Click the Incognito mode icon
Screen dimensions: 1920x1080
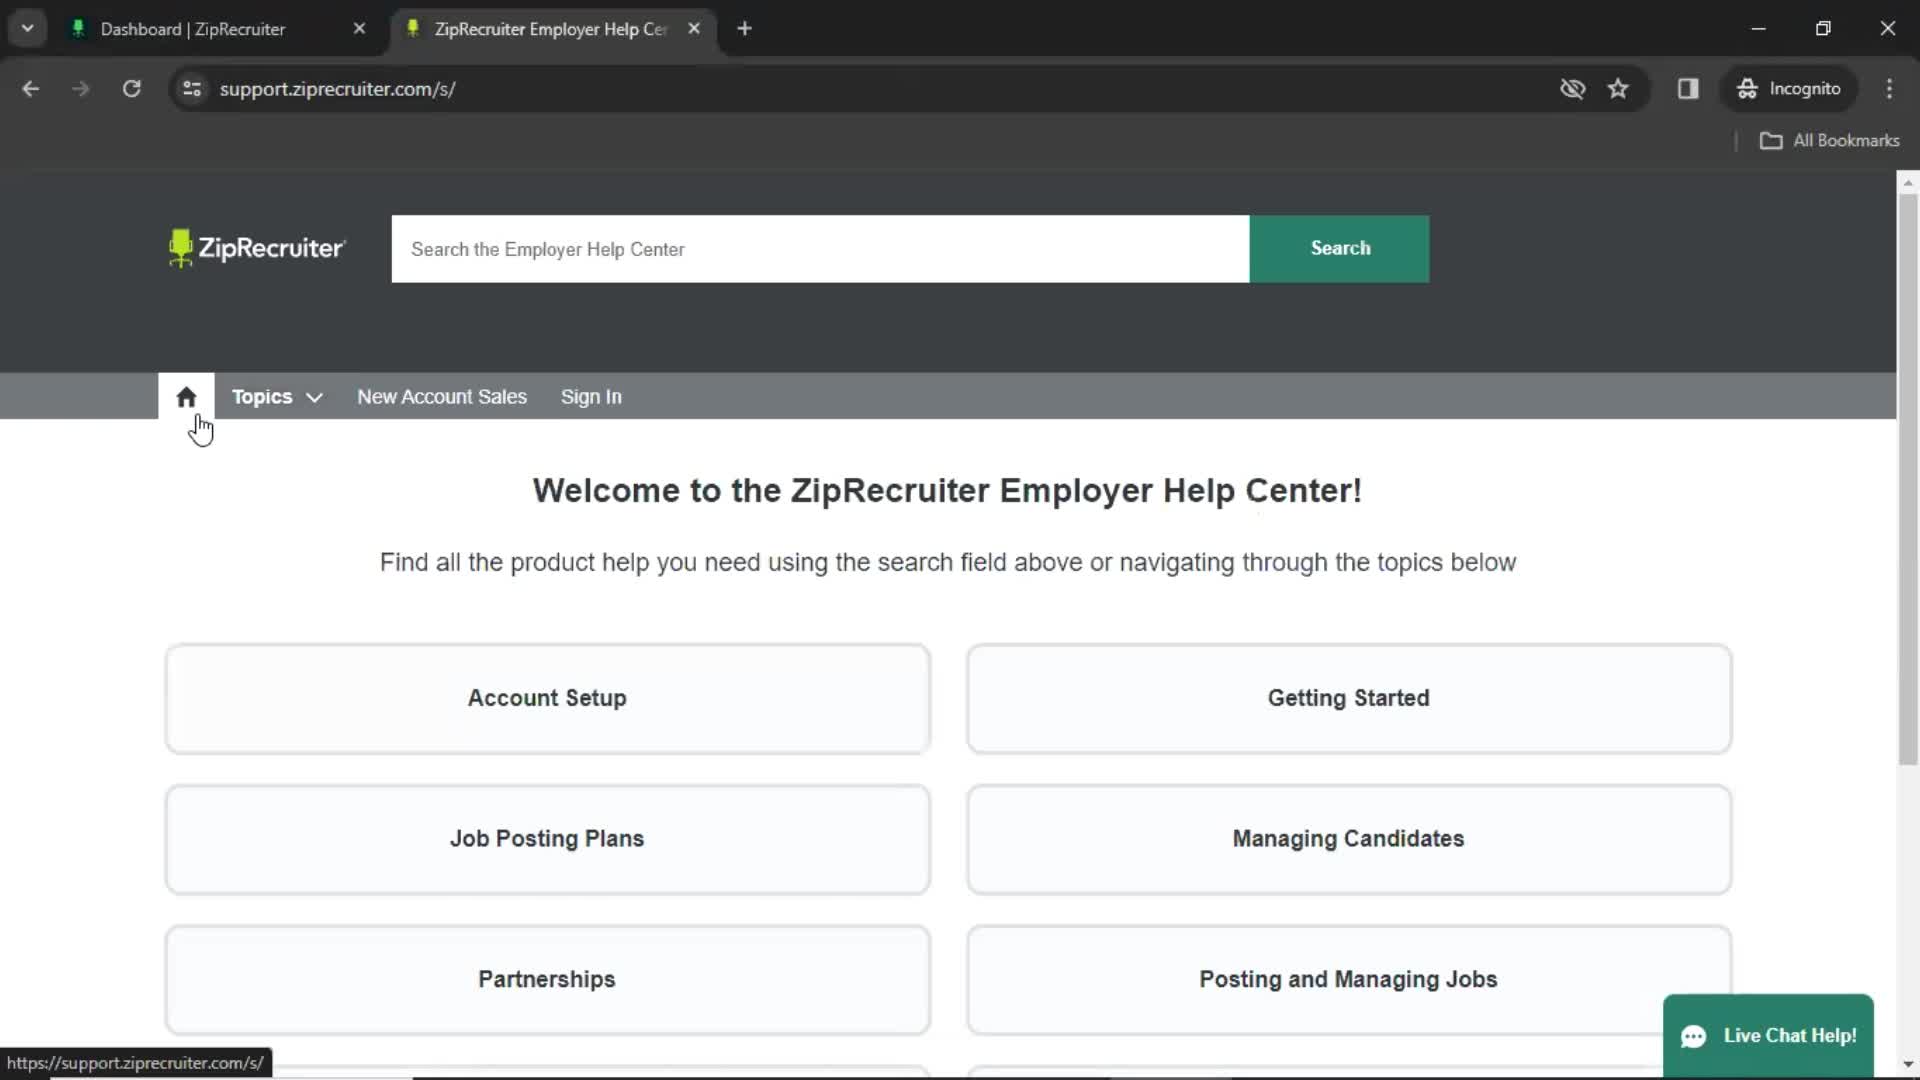tap(1746, 88)
